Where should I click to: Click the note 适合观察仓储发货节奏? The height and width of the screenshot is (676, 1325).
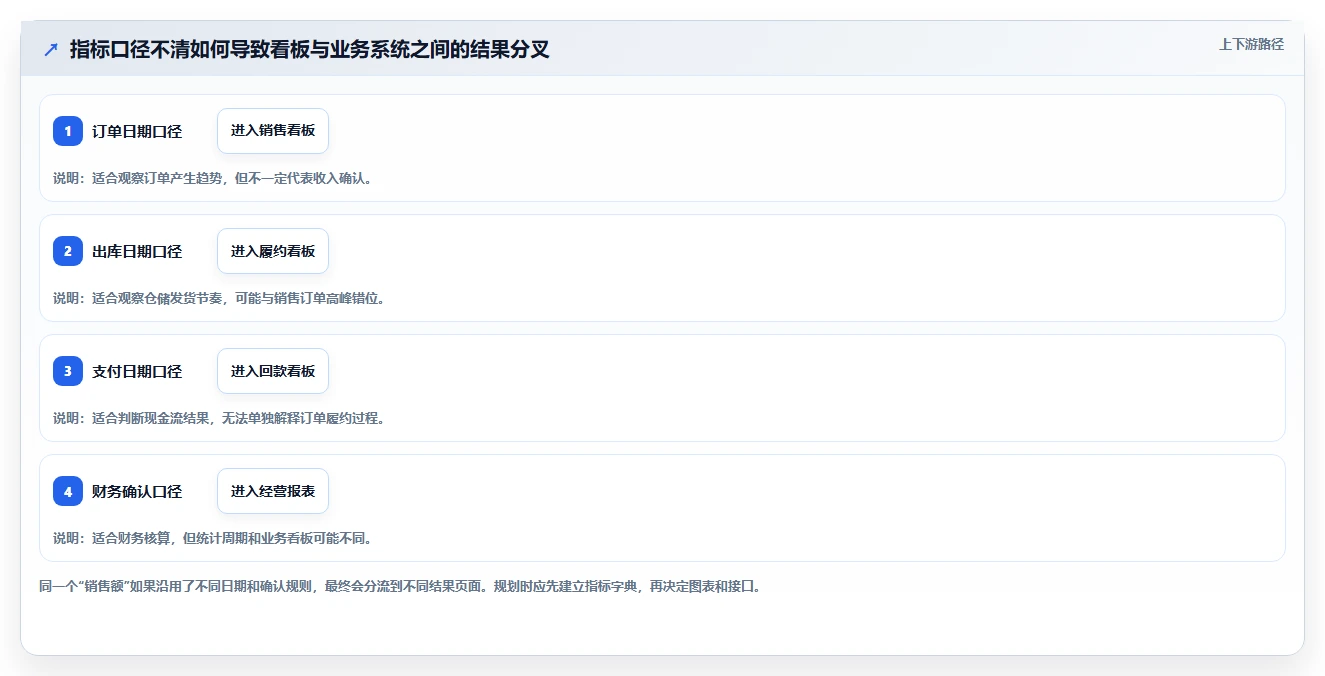[x=219, y=298]
